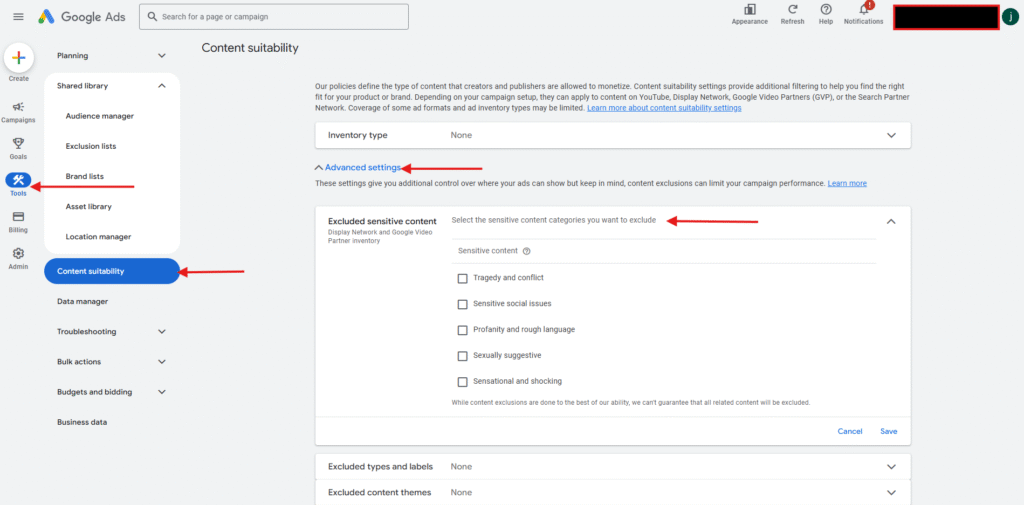Click the Sensitive content help icon
Screen dimensions: 1024x505
(x=526, y=251)
